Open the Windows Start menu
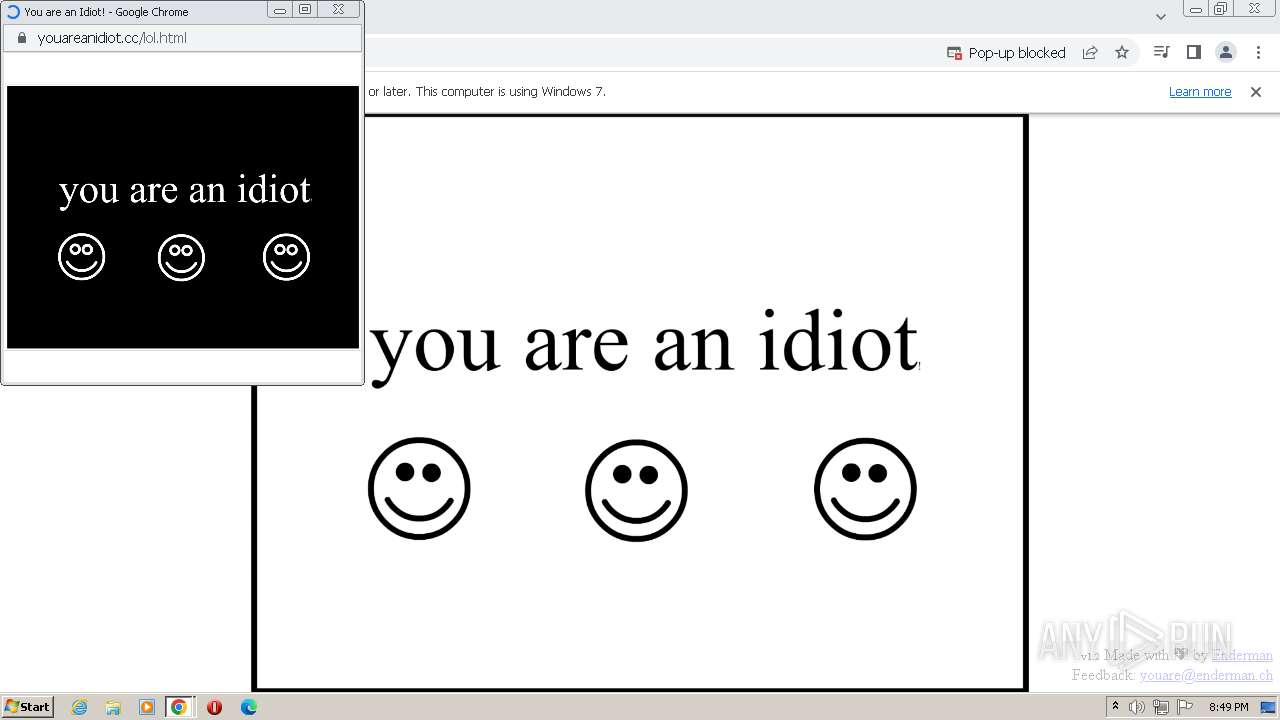Screen dimensions: 1280x720 tap(27, 707)
